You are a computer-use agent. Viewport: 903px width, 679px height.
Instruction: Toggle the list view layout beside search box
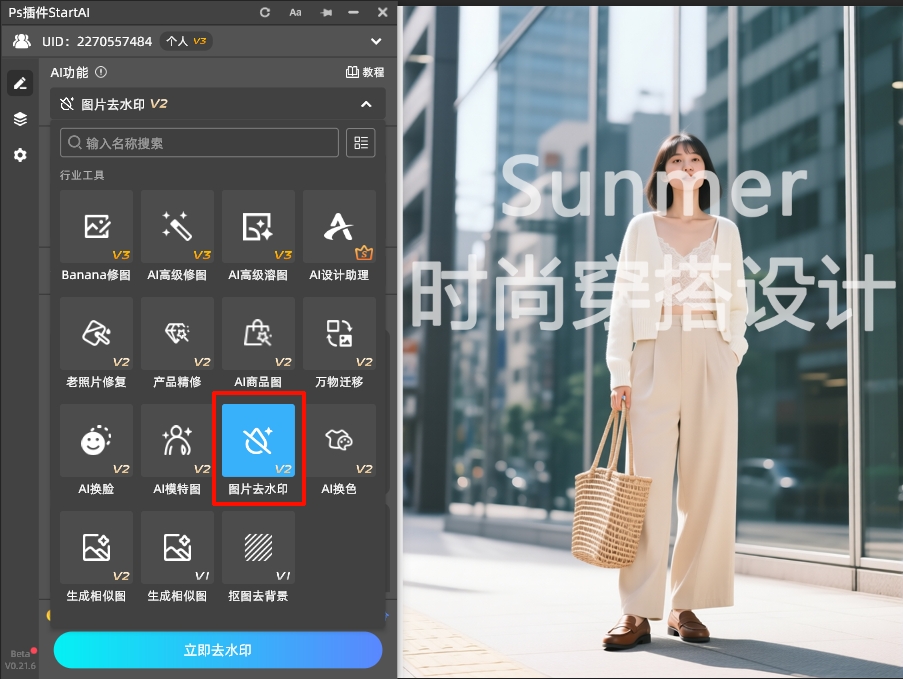click(x=361, y=142)
